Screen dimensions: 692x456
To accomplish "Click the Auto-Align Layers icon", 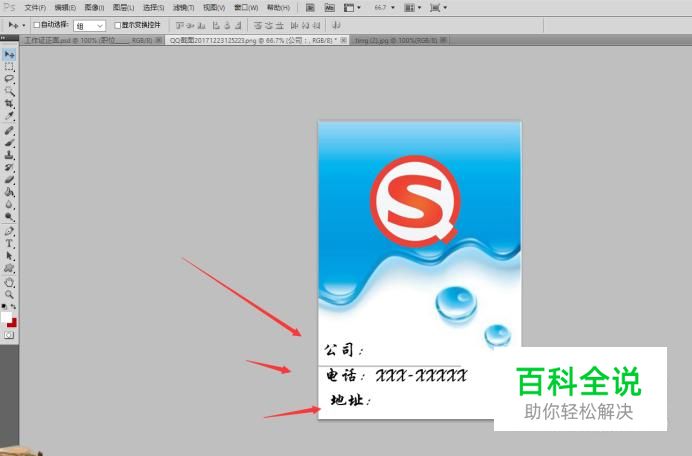I will 337,26.
